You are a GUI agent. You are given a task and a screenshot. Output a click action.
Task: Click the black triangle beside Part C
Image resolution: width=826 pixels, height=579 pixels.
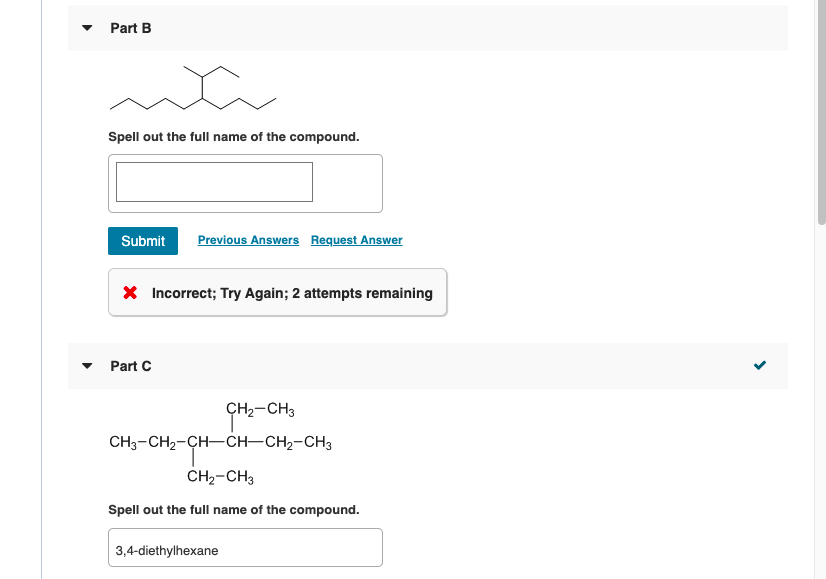click(87, 366)
